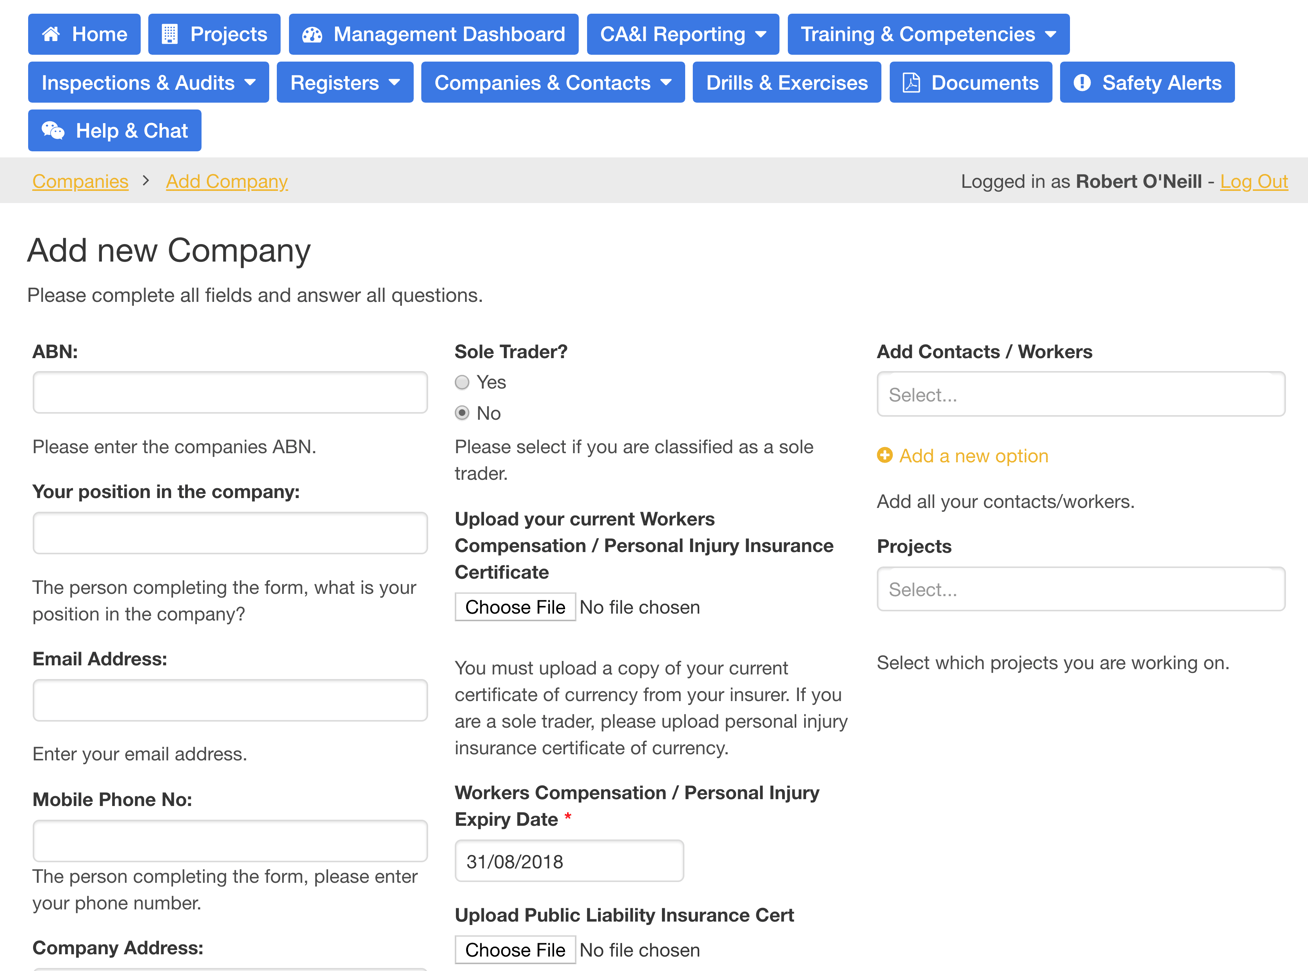Click the Workers Compensation expiry date field
The image size is (1308, 971).
[568, 860]
